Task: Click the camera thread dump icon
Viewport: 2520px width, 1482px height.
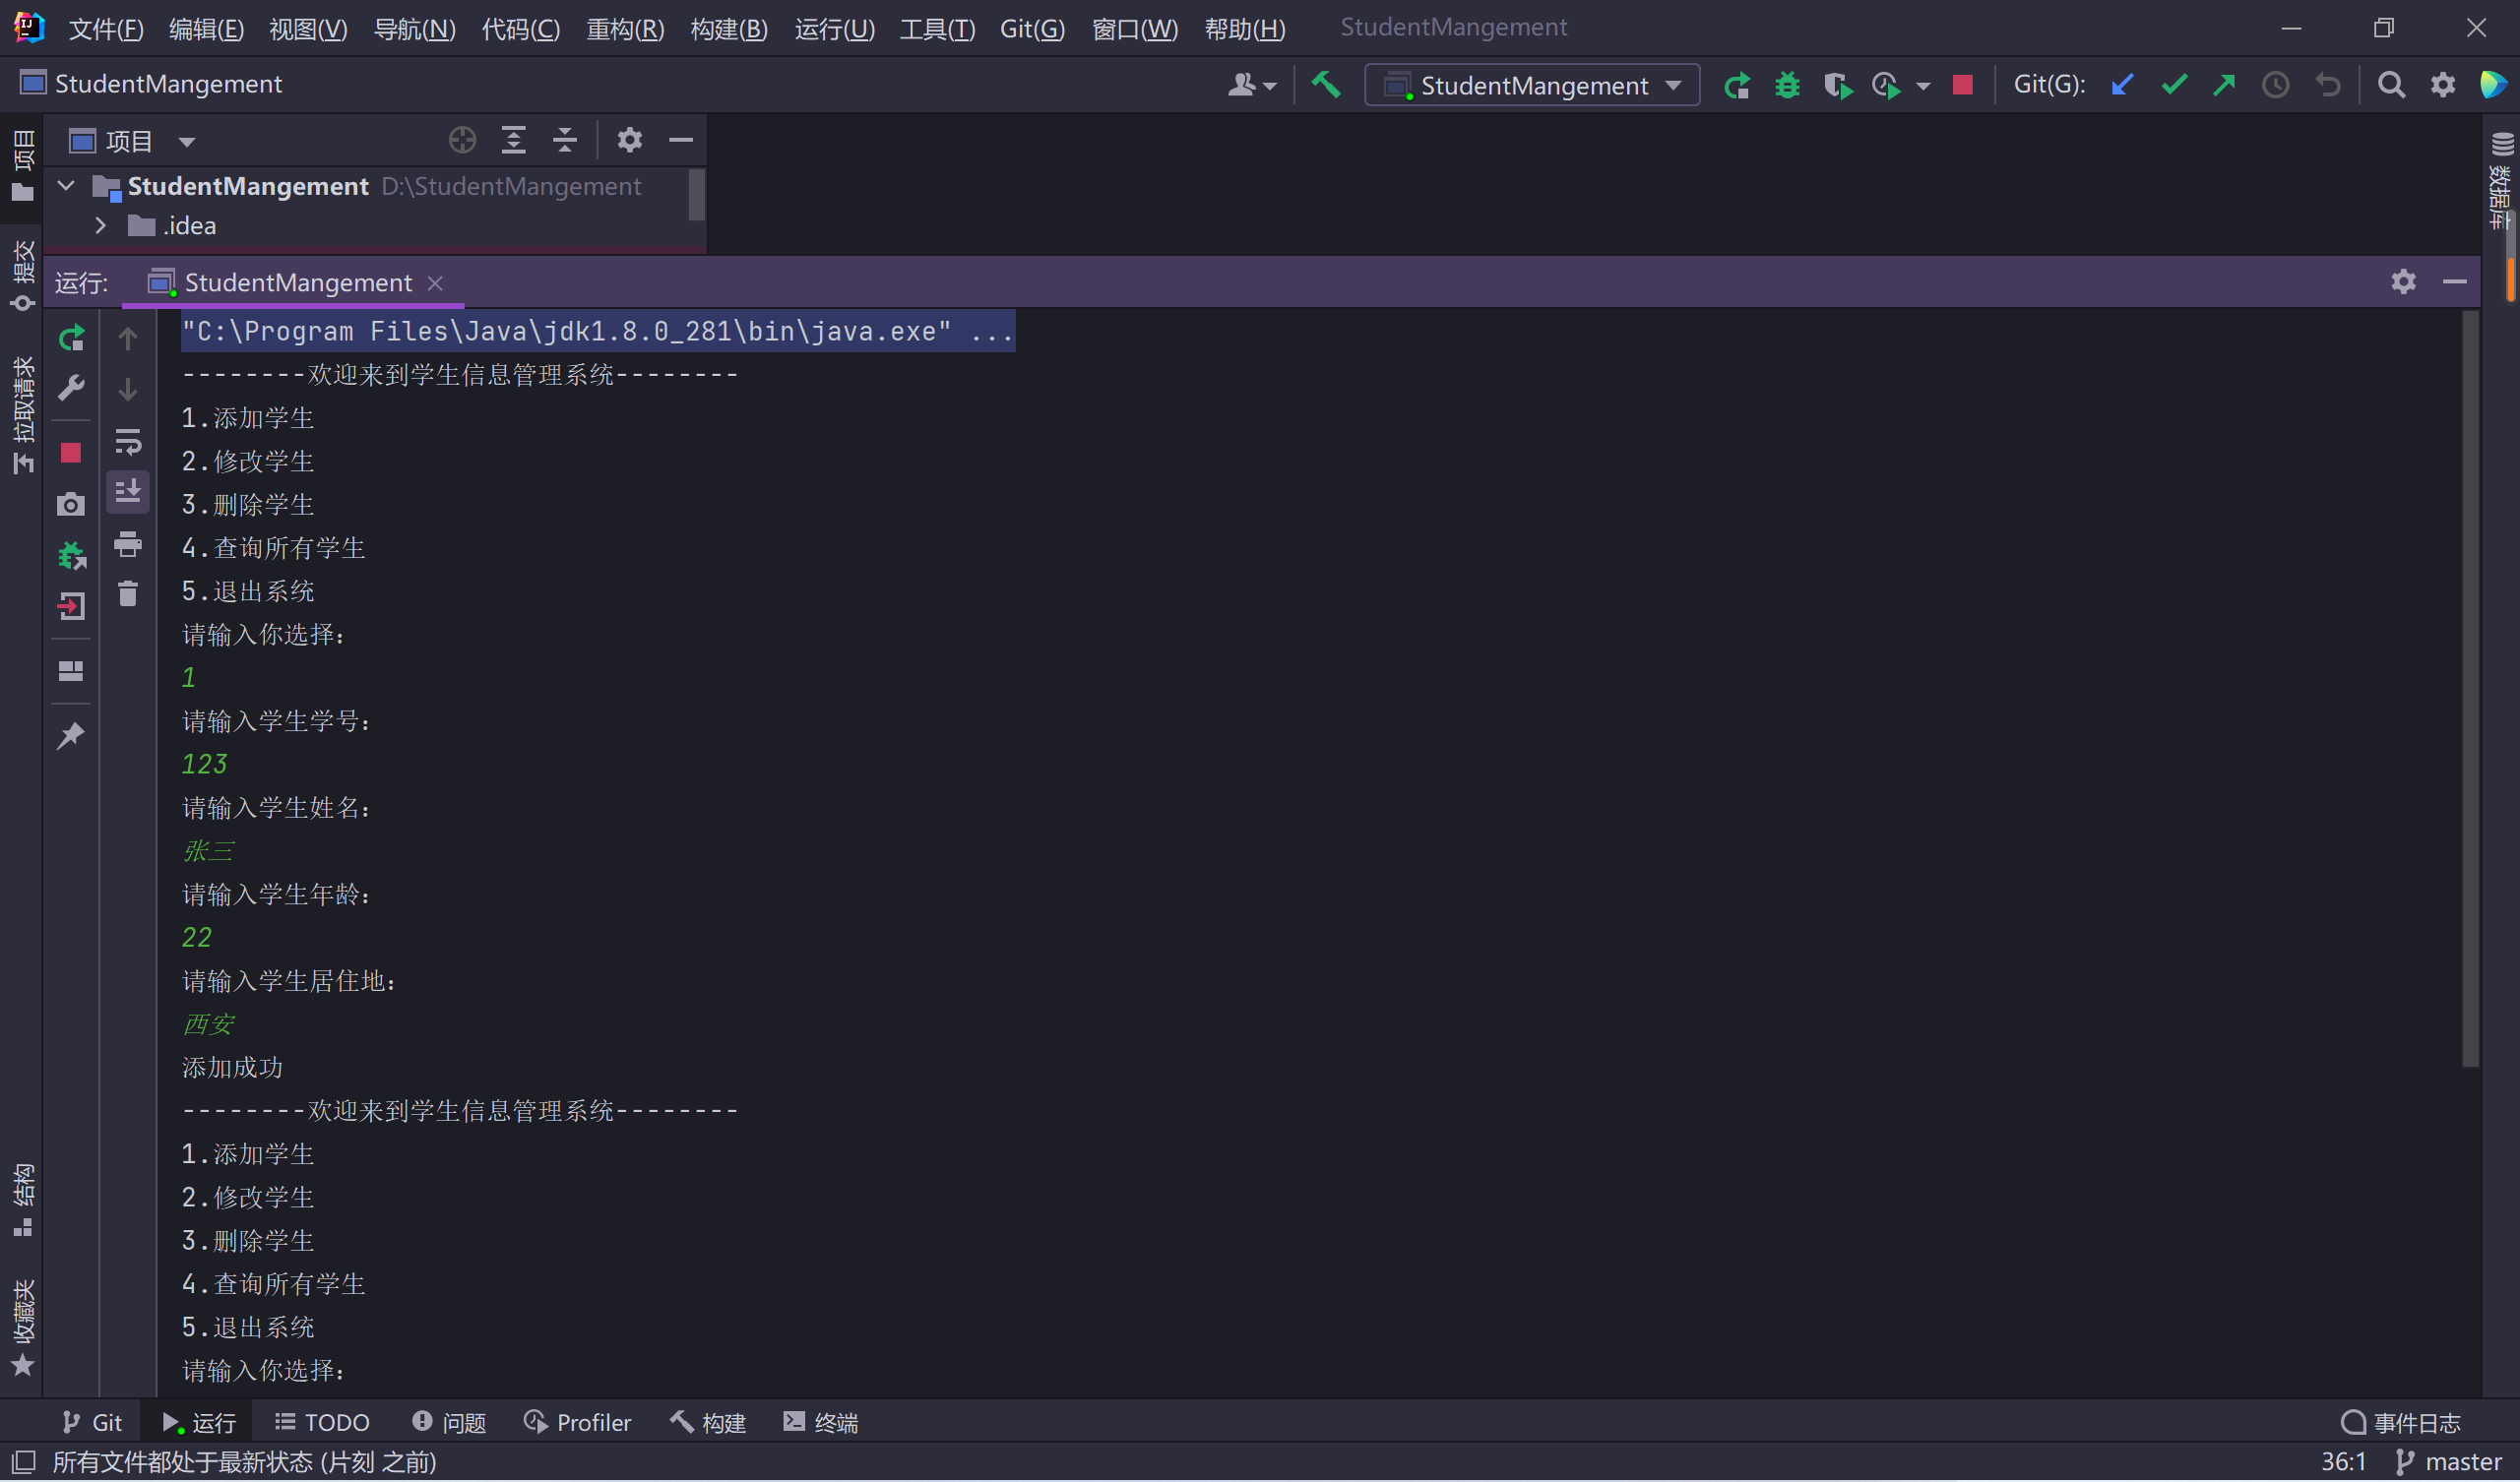Action: [70, 503]
